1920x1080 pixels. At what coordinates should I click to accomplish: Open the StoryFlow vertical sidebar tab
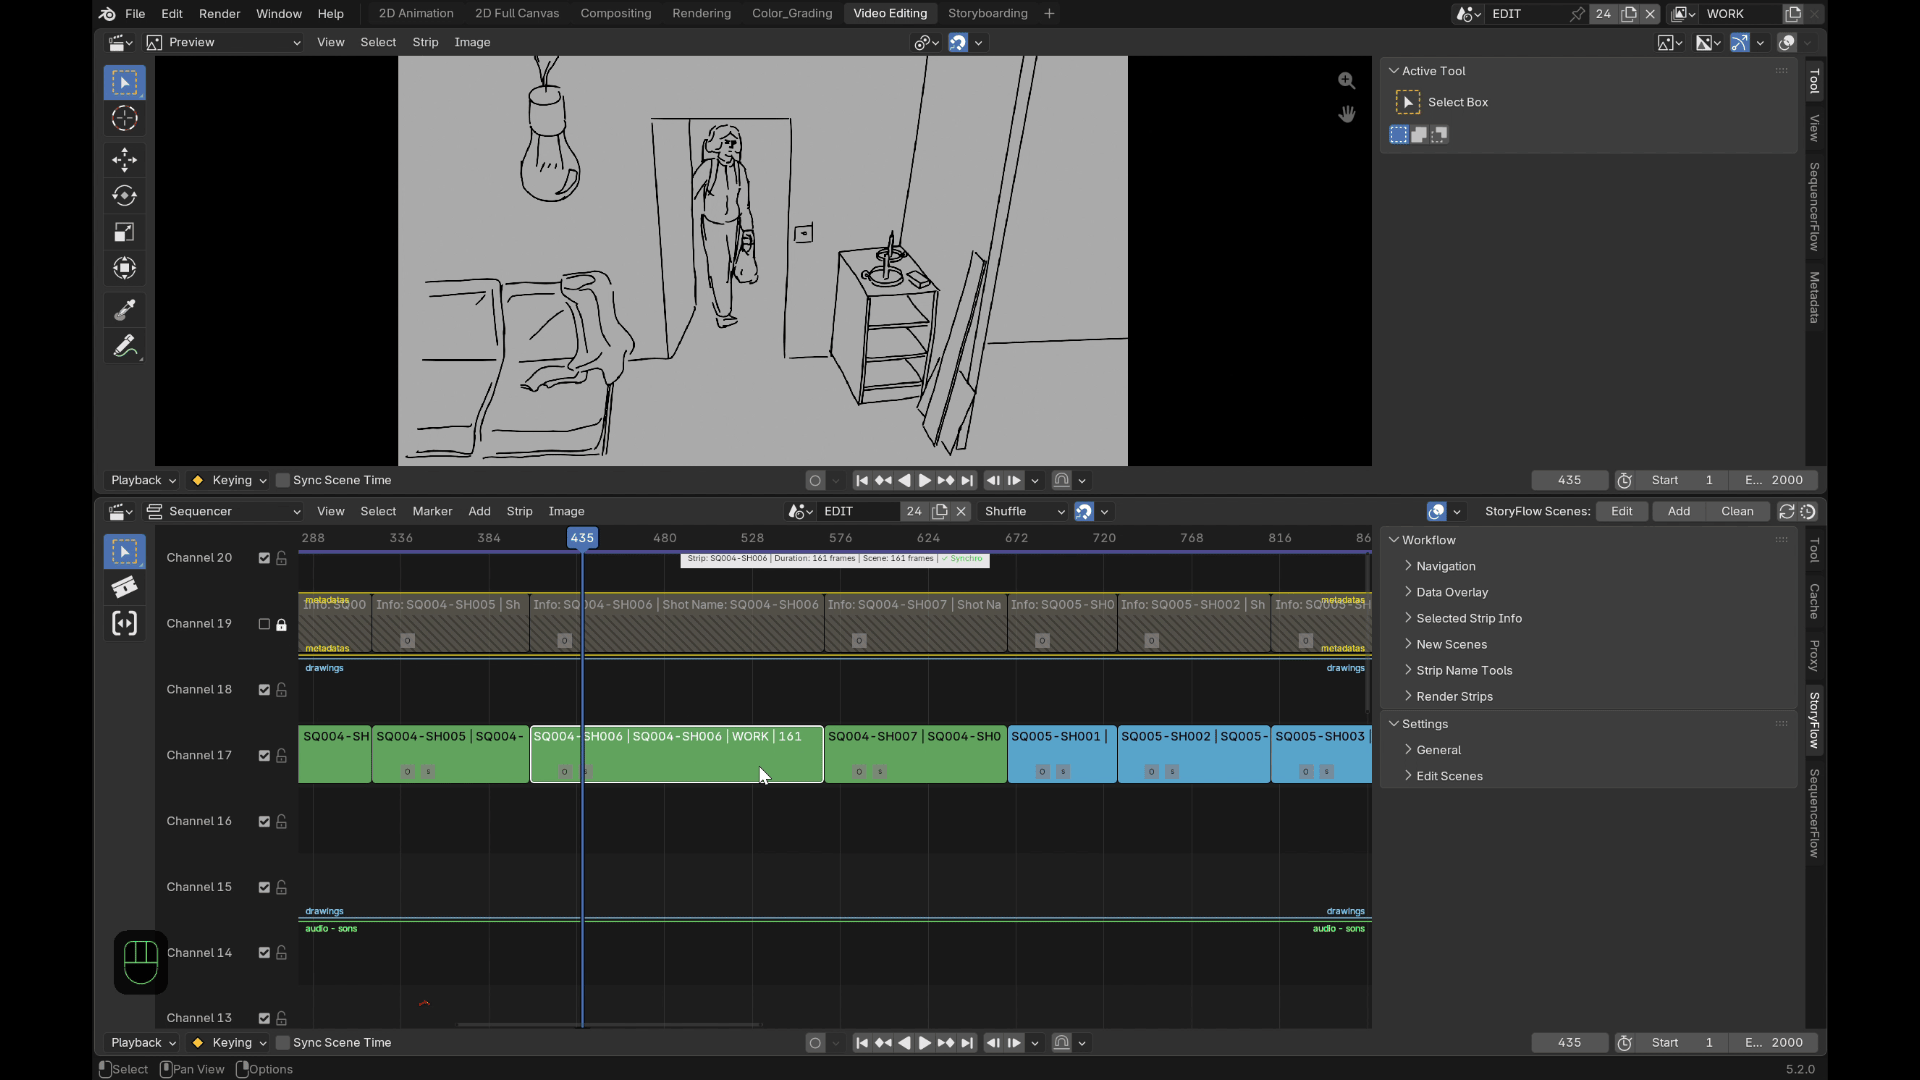(1815, 720)
